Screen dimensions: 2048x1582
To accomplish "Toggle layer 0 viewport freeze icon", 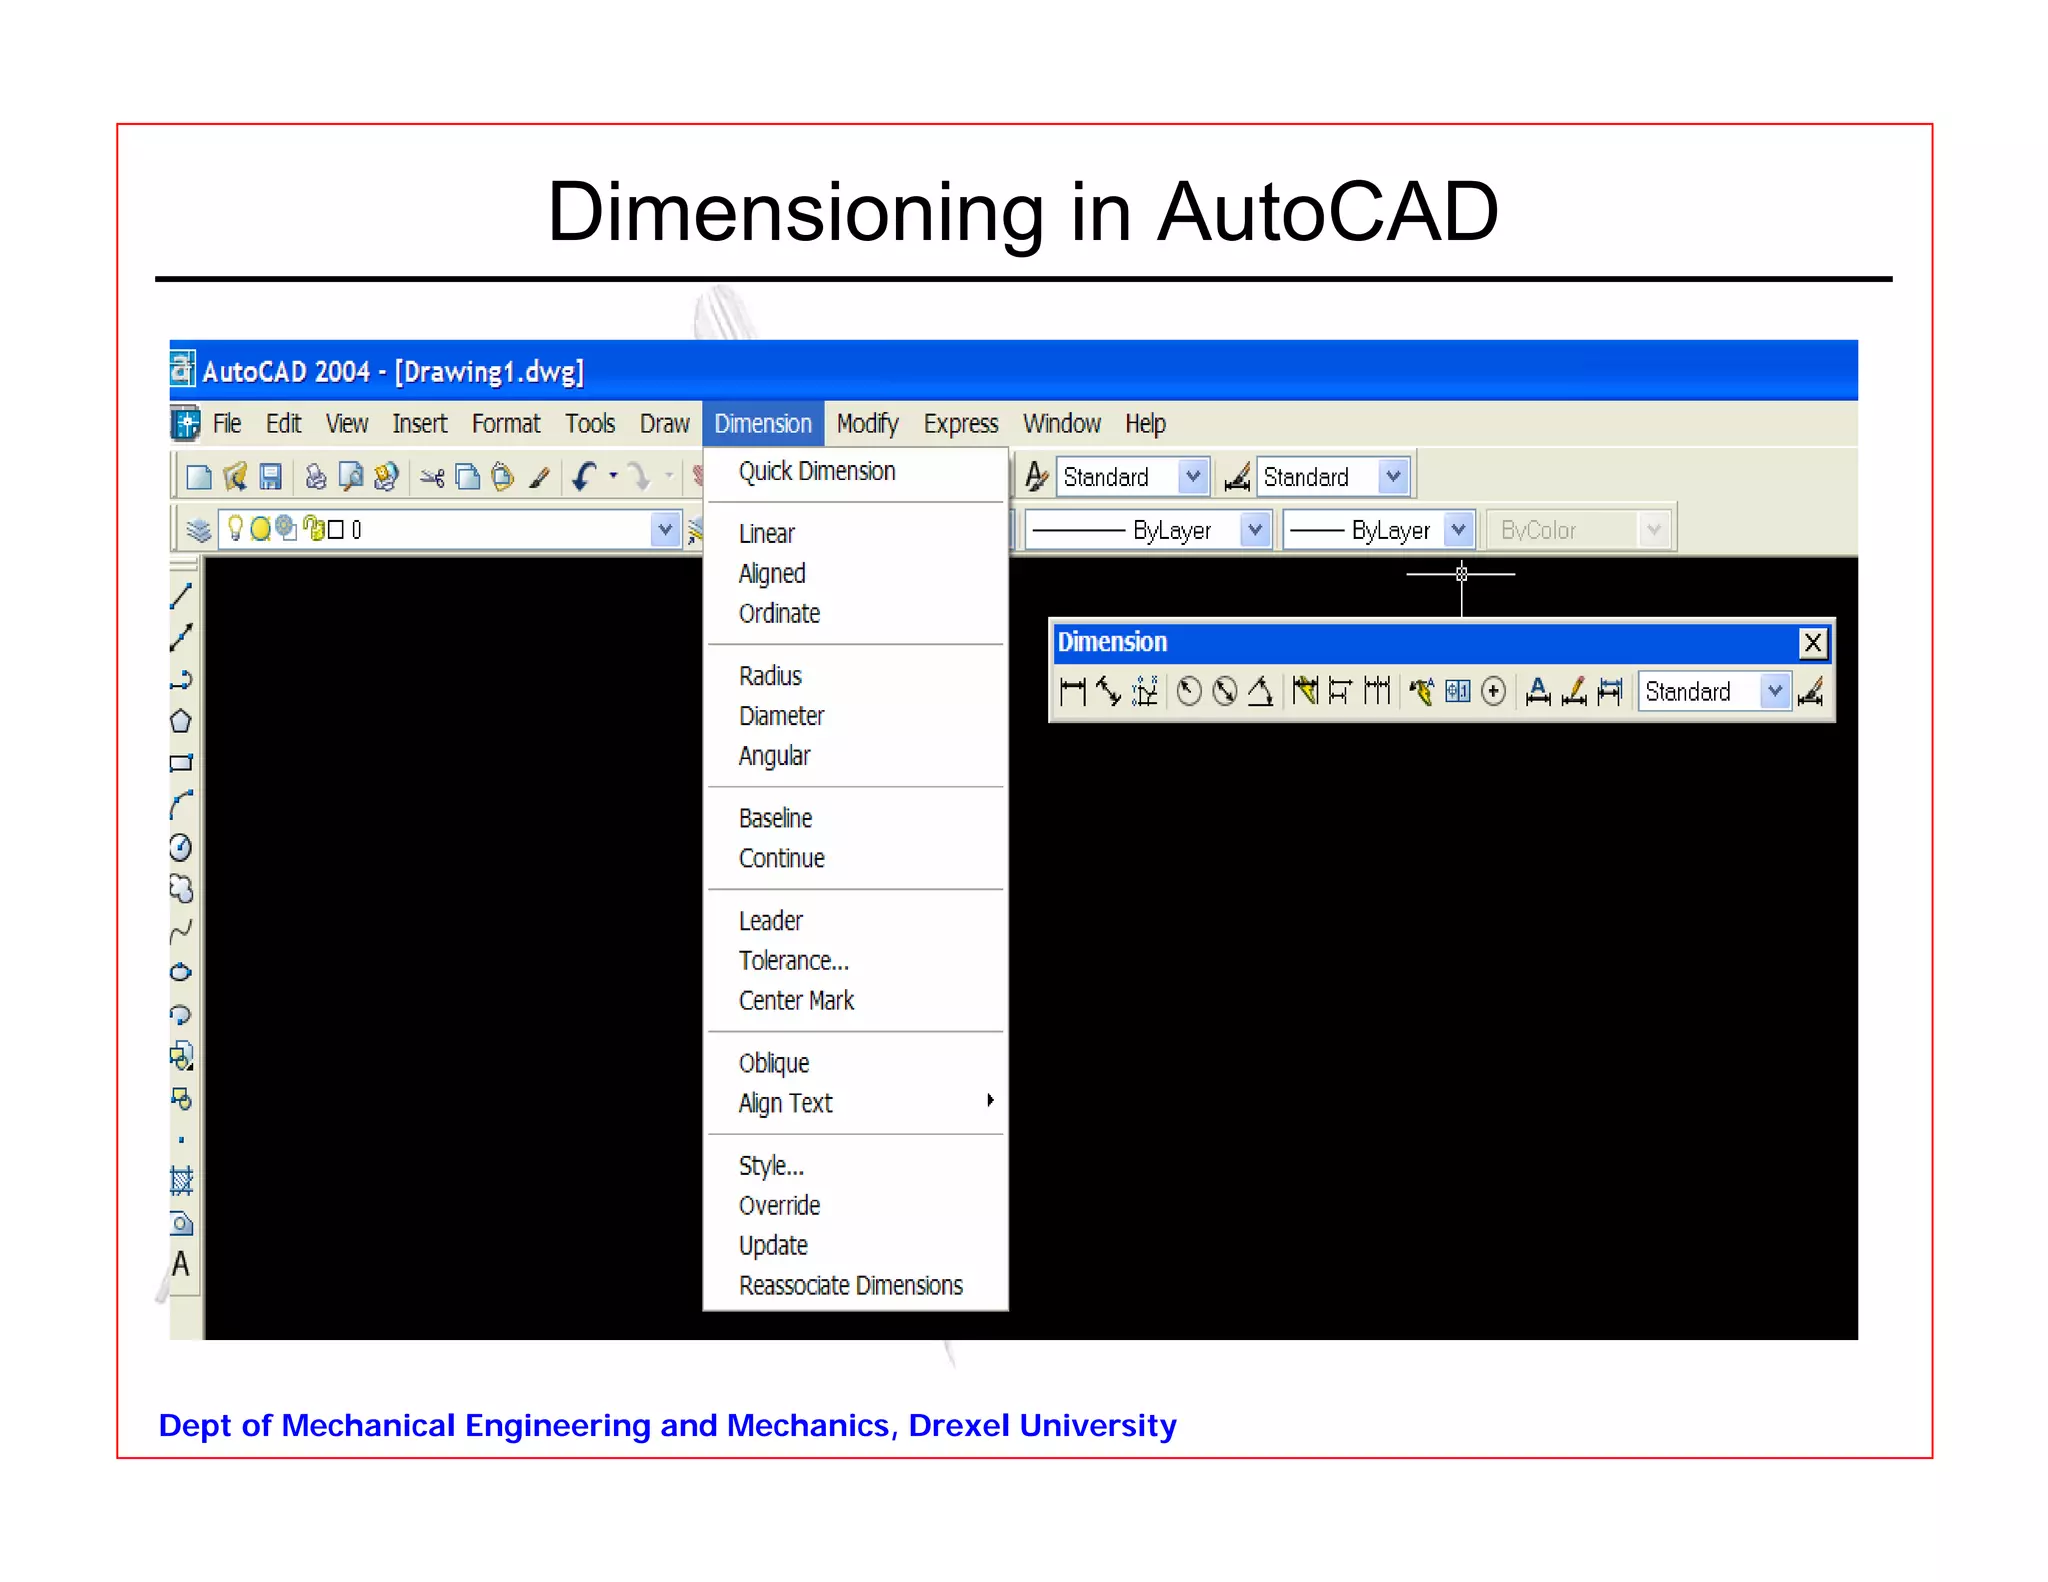I will 286,528.
